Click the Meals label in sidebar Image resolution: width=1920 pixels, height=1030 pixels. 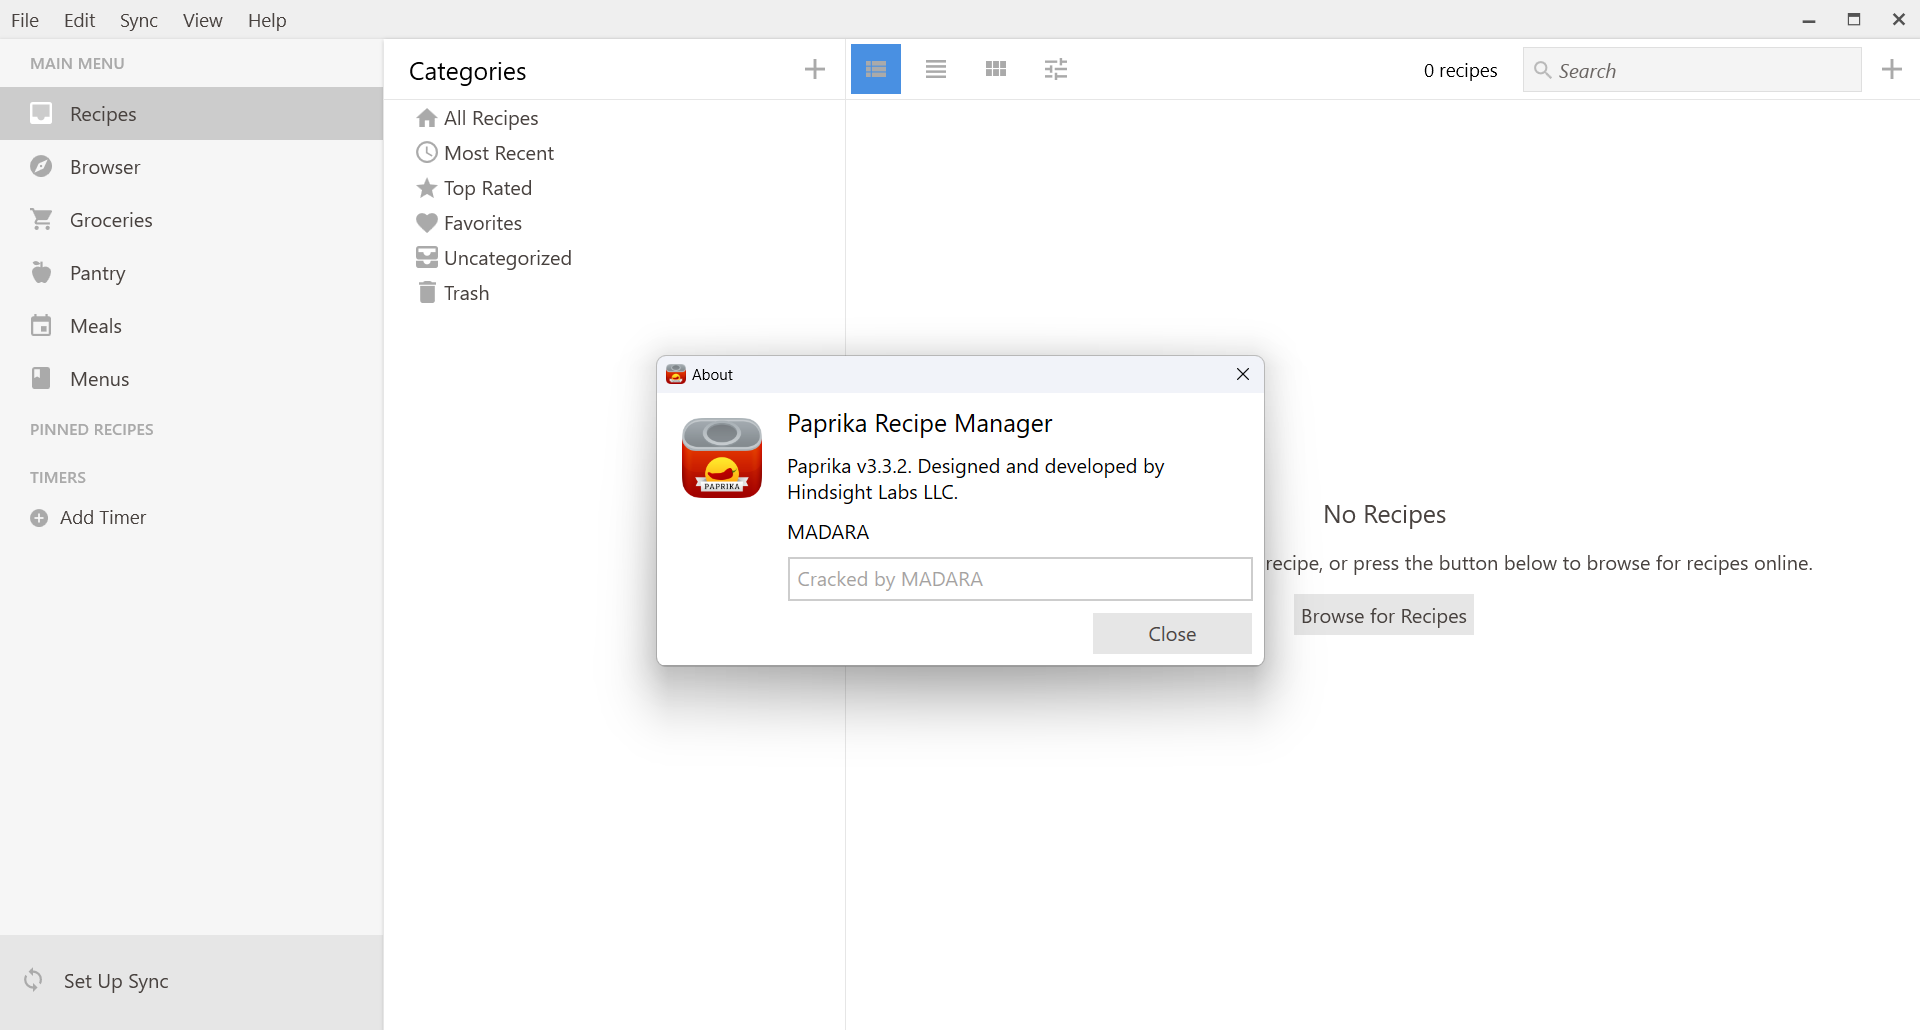(96, 326)
